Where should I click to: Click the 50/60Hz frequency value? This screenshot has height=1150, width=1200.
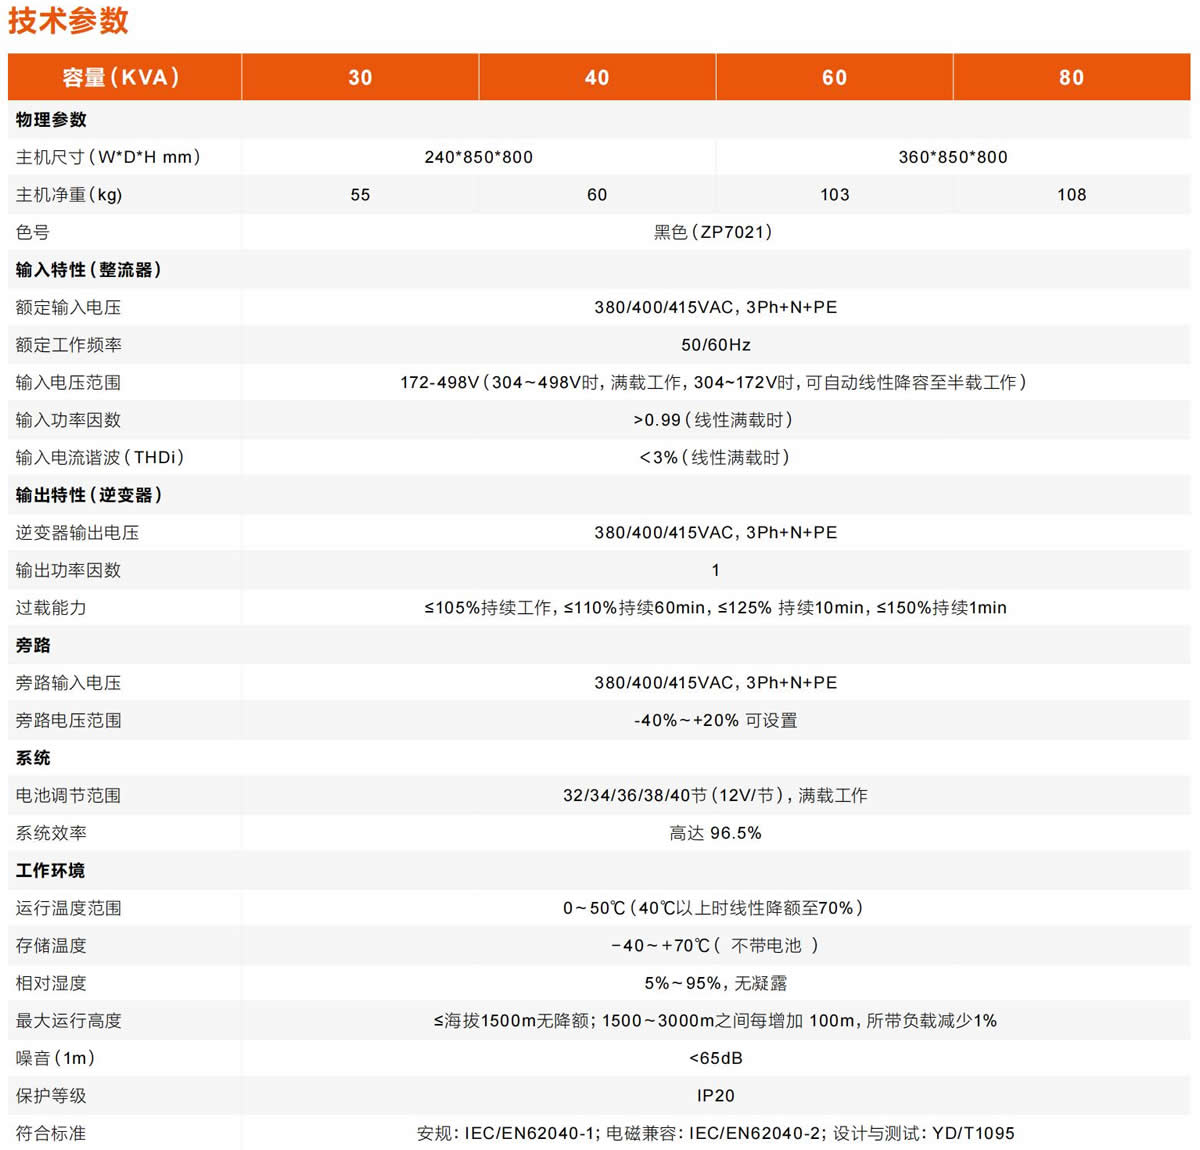click(715, 345)
